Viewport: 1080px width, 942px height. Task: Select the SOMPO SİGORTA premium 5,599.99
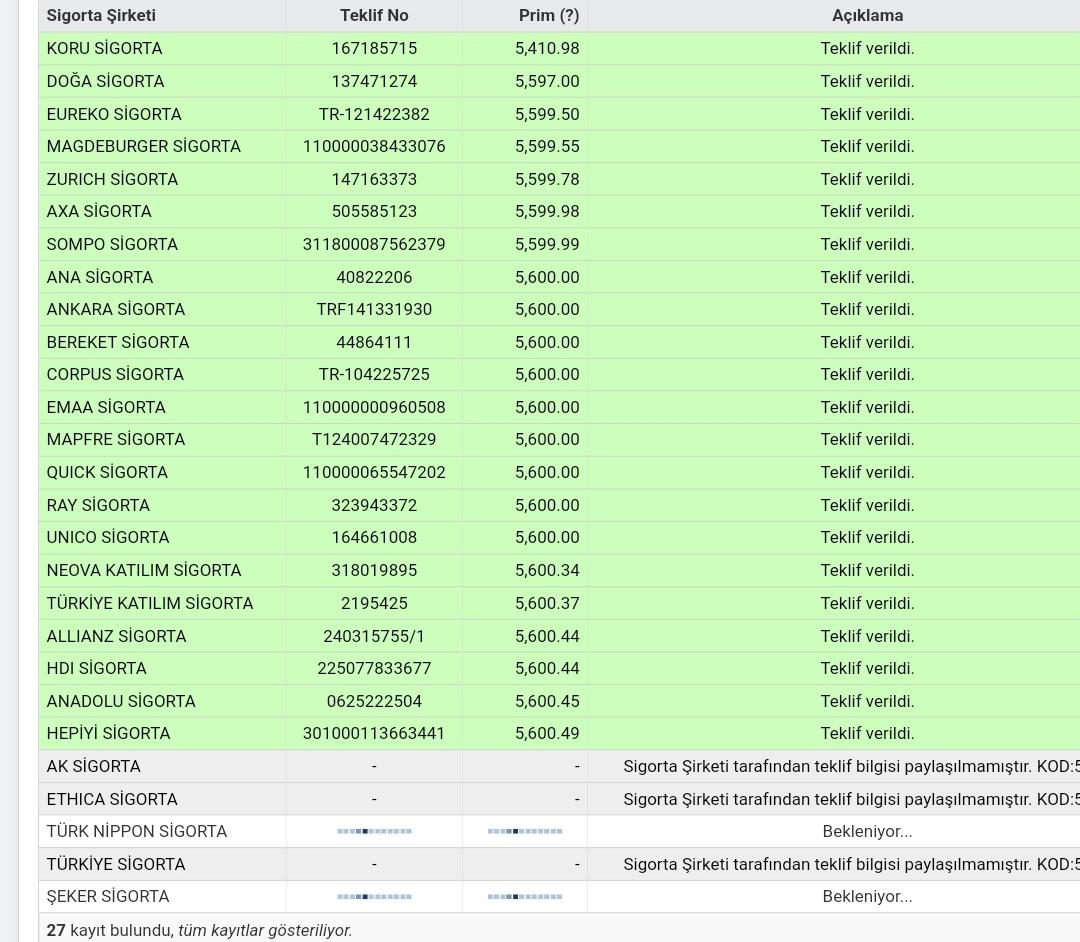tap(547, 245)
